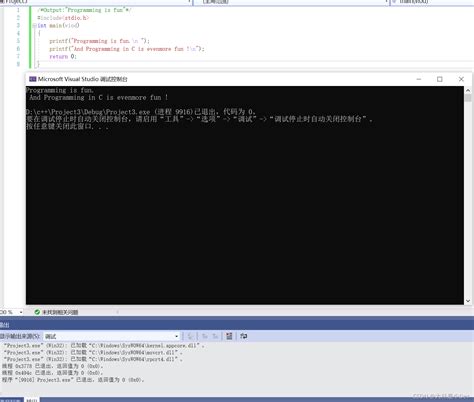Go to next message icon in output toolbar
This screenshot has height=402, width=474.
tap(215, 336)
